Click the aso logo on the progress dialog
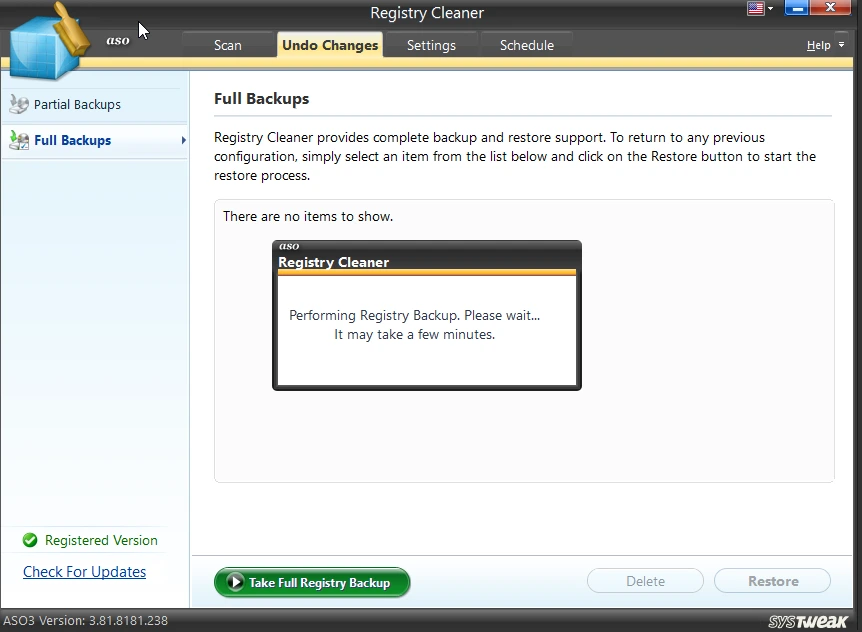Screen dimensions: 862x632 coord(289,246)
